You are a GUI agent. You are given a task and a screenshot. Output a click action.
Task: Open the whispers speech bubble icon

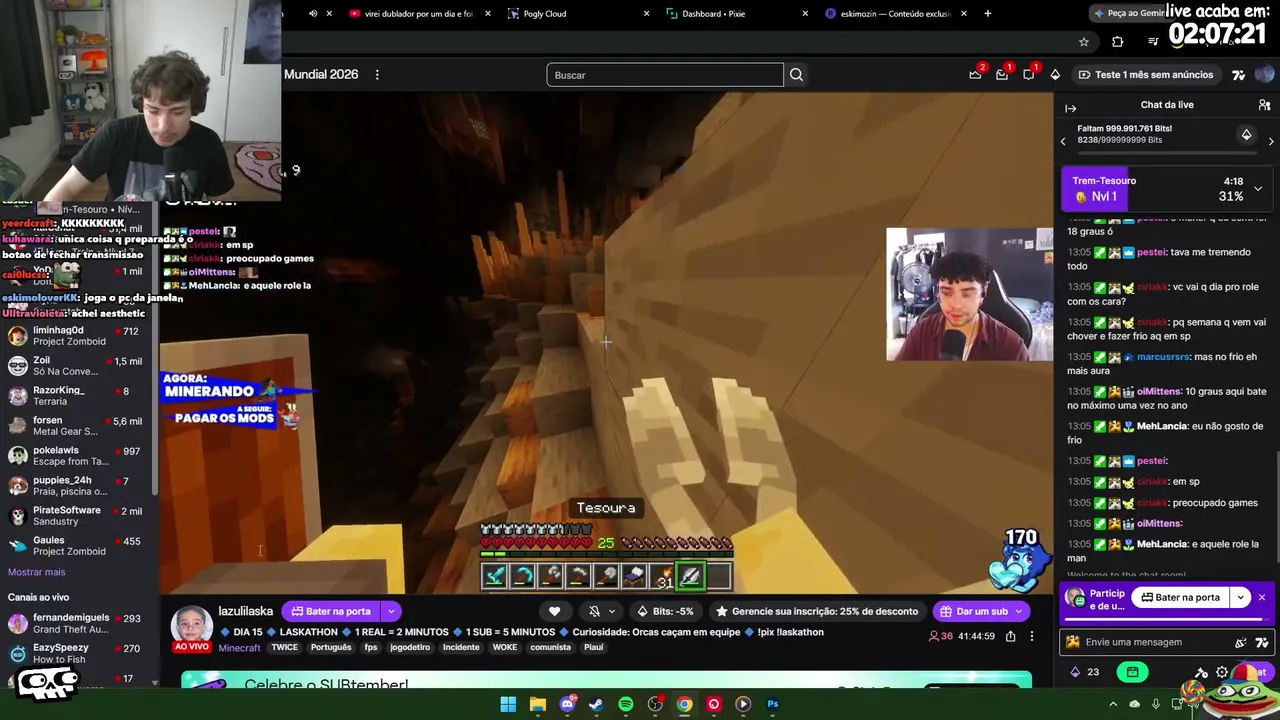1028,75
